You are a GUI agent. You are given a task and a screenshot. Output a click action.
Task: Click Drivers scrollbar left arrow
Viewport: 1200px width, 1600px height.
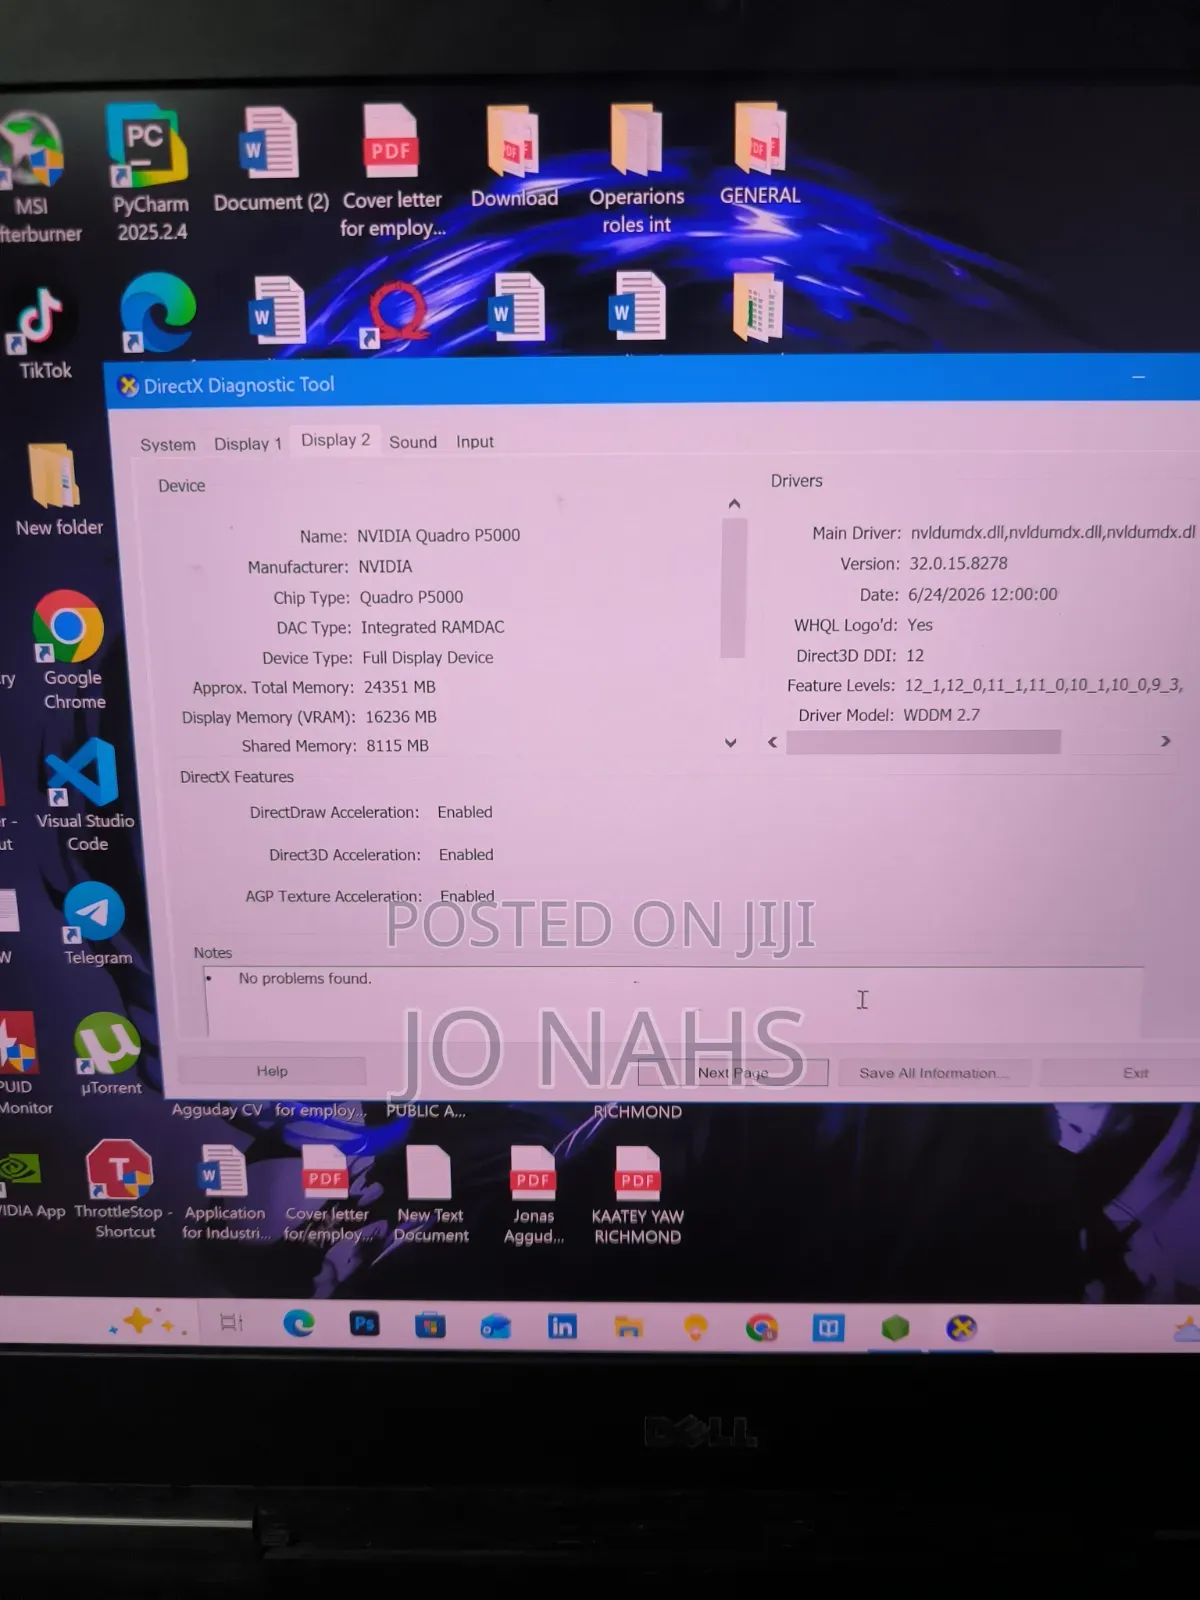coord(772,742)
